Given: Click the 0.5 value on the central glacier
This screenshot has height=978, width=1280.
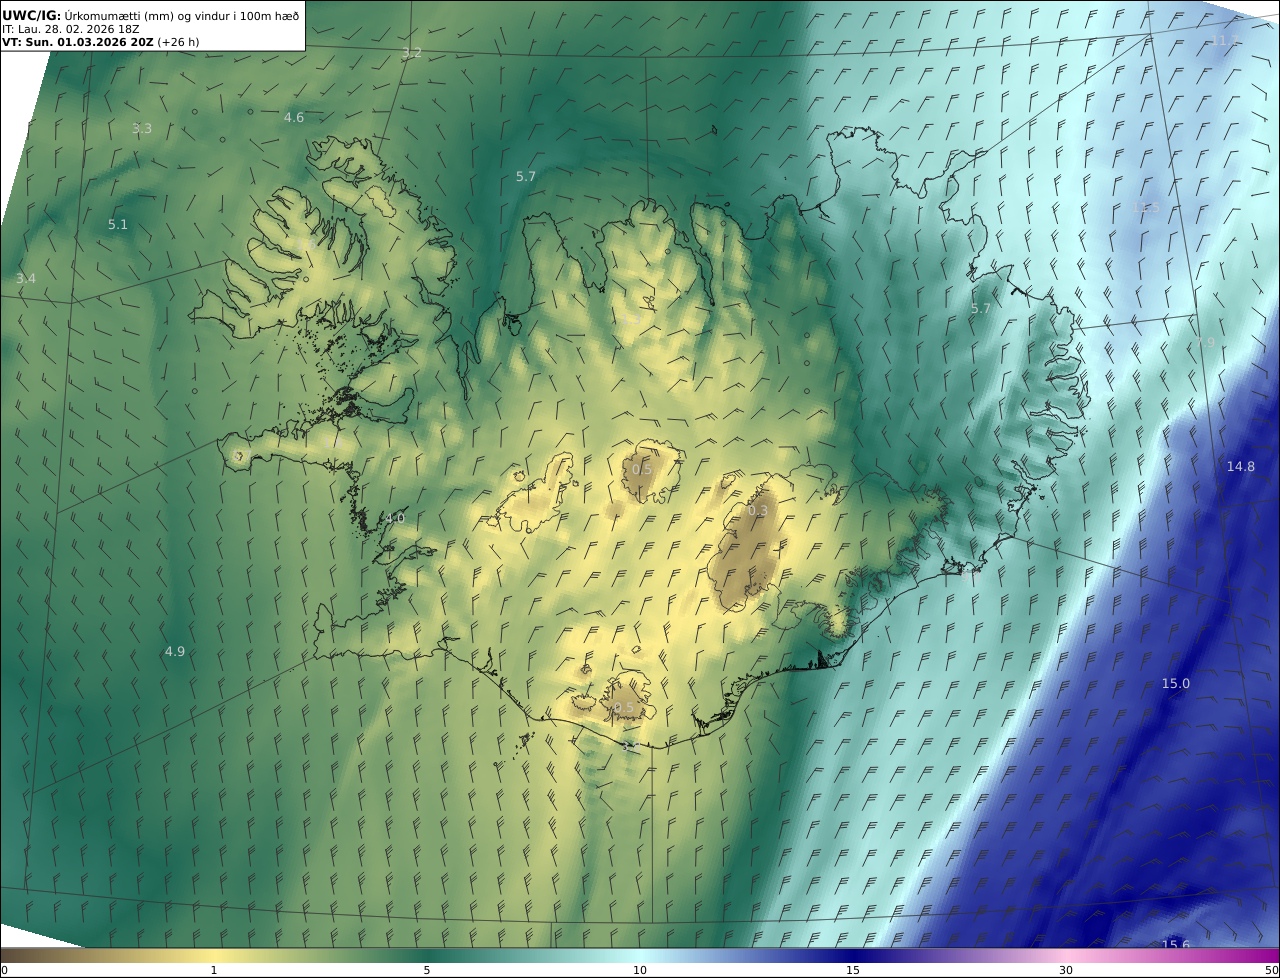Looking at the screenshot, I should coord(641,469).
